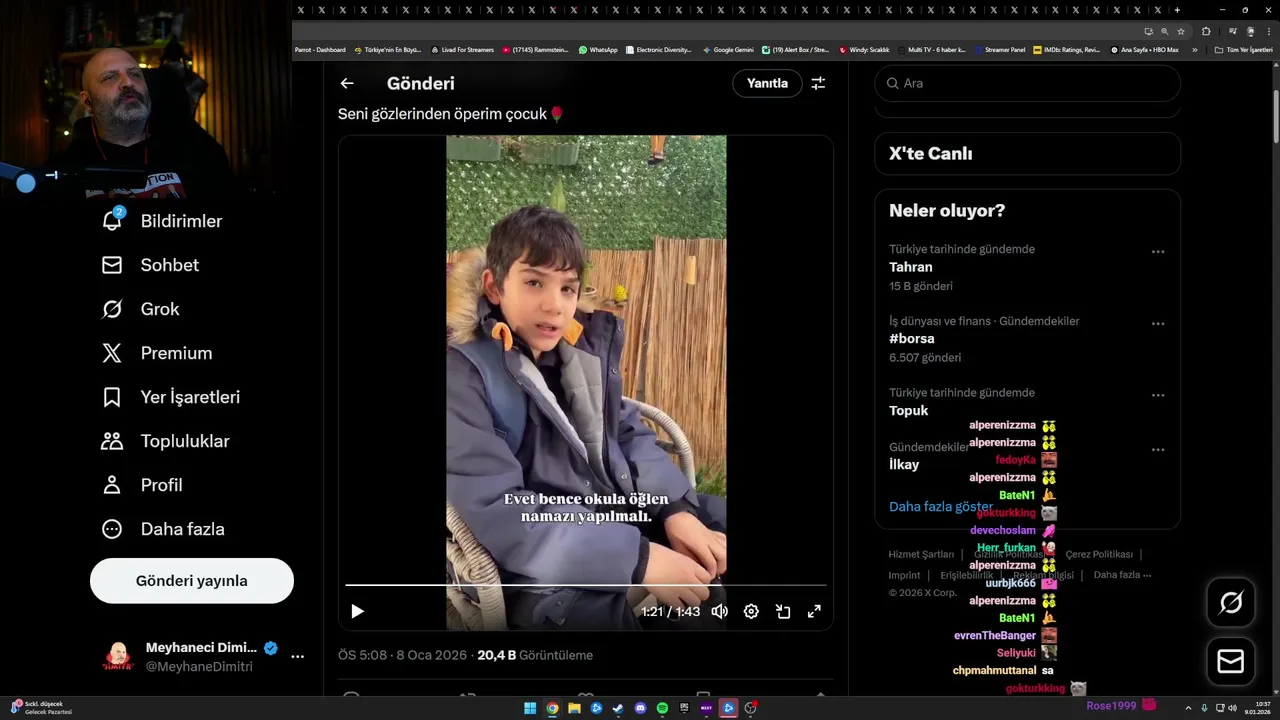The width and height of the screenshot is (1280, 720).
Task: Open Steam from the taskbar
Action: pyautogui.click(x=619, y=708)
